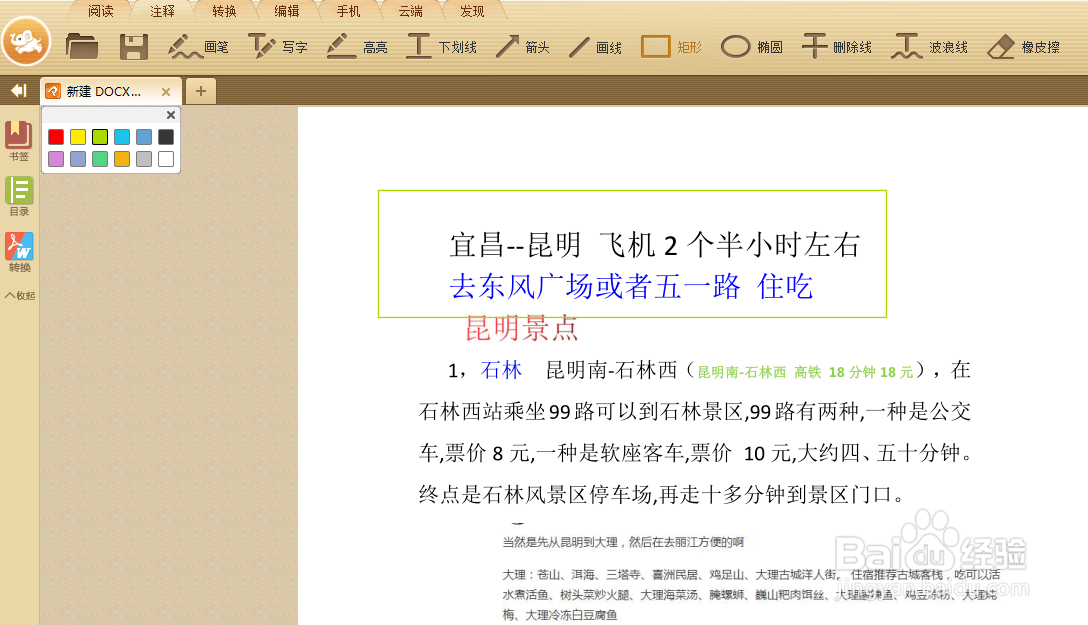This screenshot has width=1088, height=625.
Task: Switch to the 编辑 tab
Action: [x=287, y=11]
